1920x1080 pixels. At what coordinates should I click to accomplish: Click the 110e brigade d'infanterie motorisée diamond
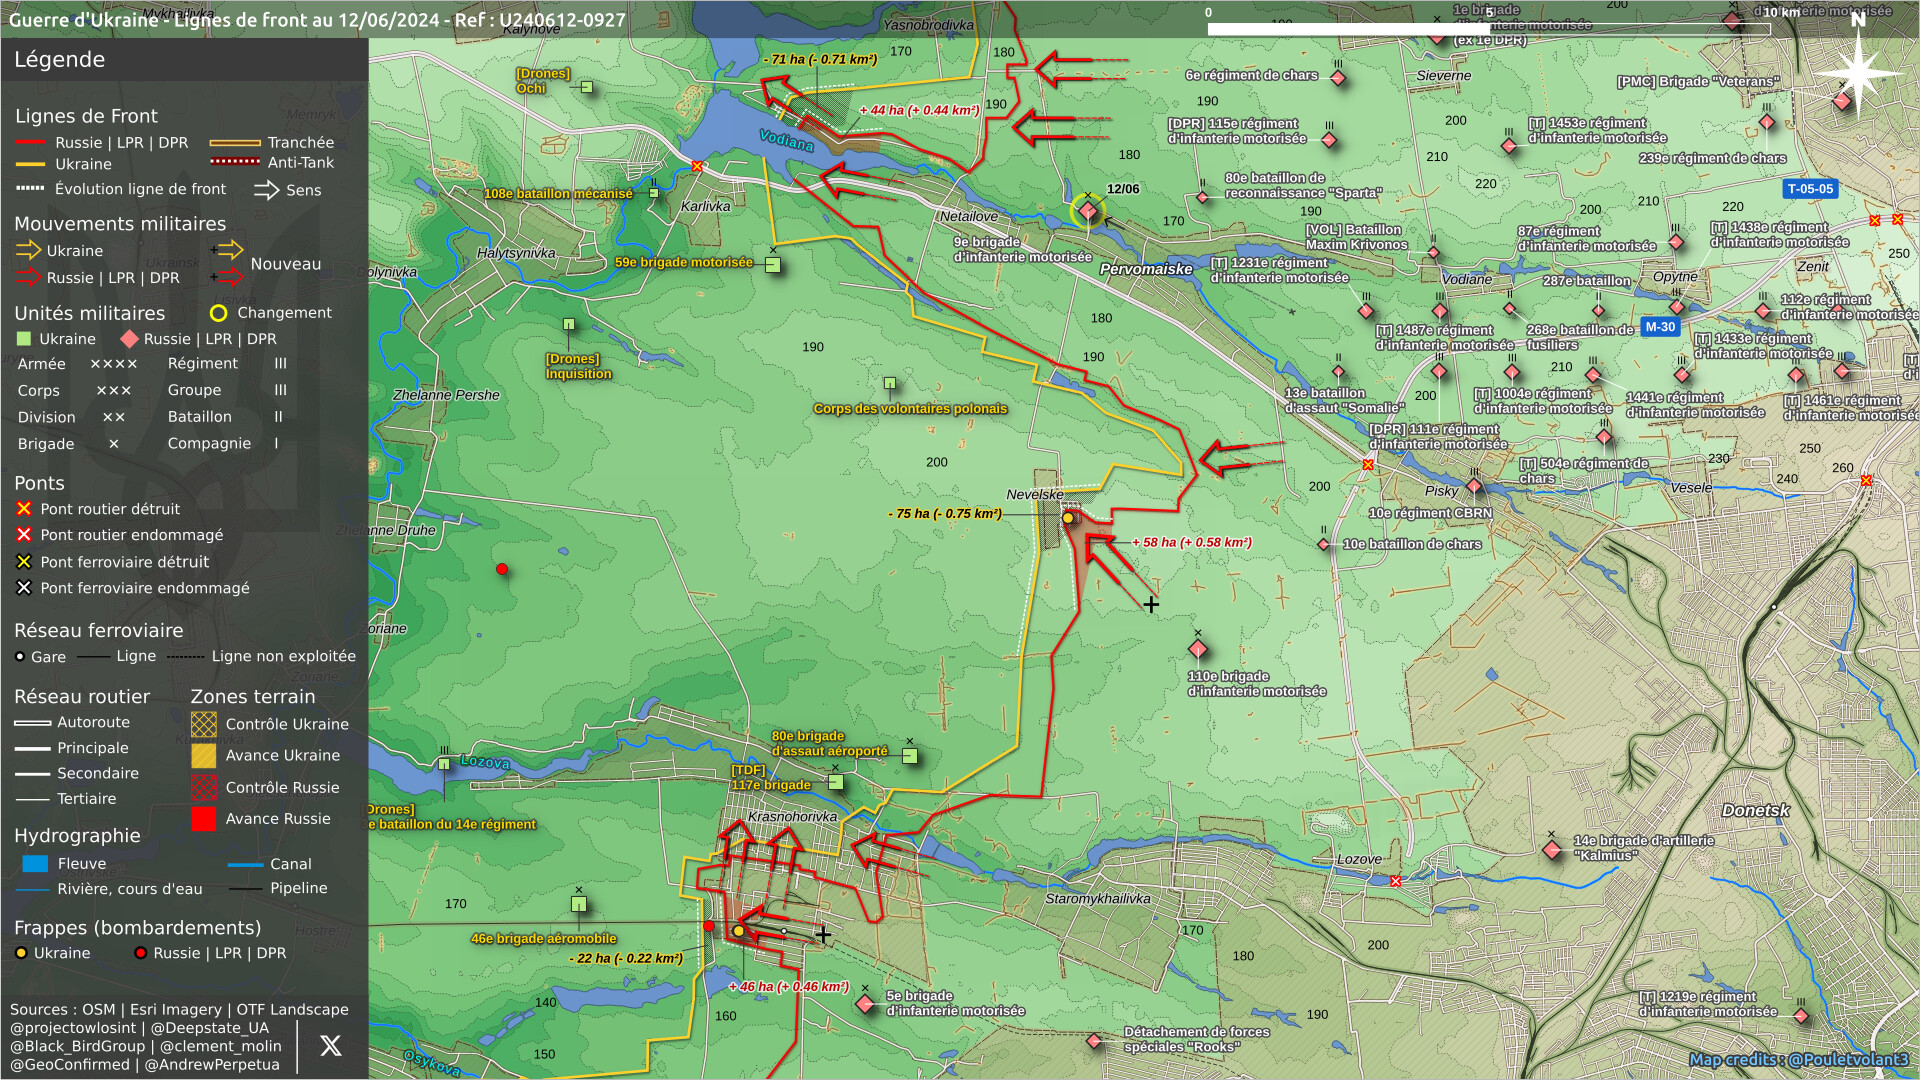1198,650
